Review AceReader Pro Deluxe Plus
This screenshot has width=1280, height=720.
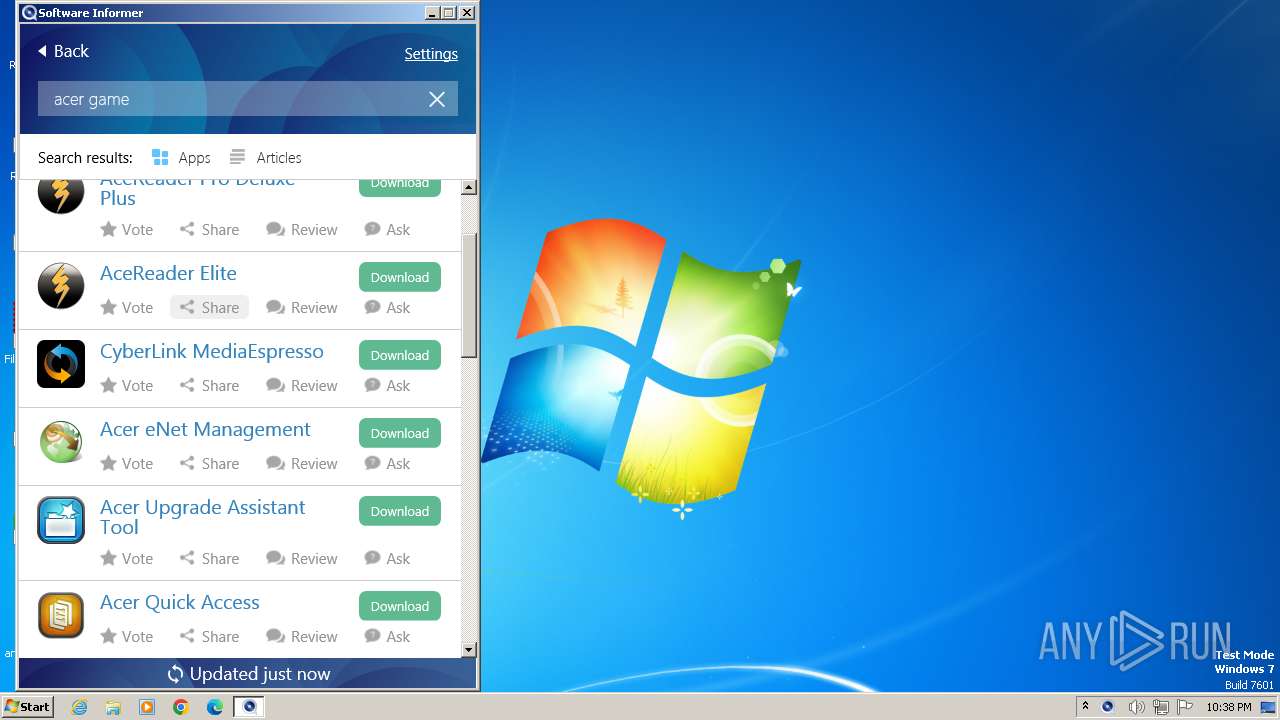[302, 230]
